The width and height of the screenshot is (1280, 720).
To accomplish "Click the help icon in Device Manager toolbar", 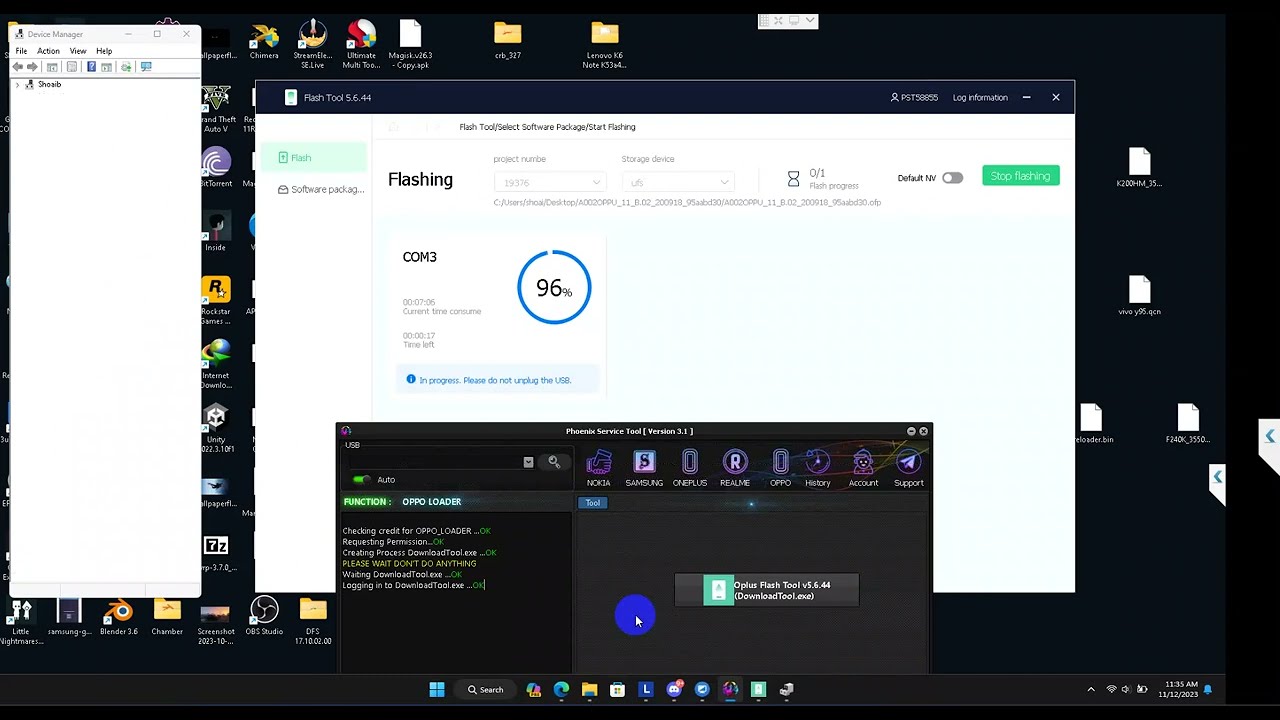I will coord(91,67).
